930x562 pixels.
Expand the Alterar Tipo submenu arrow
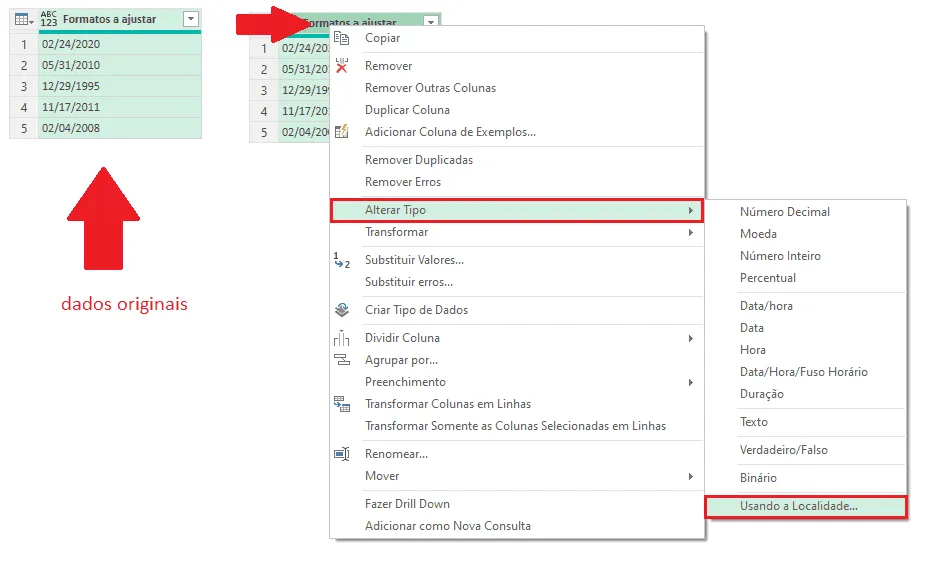pos(690,210)
